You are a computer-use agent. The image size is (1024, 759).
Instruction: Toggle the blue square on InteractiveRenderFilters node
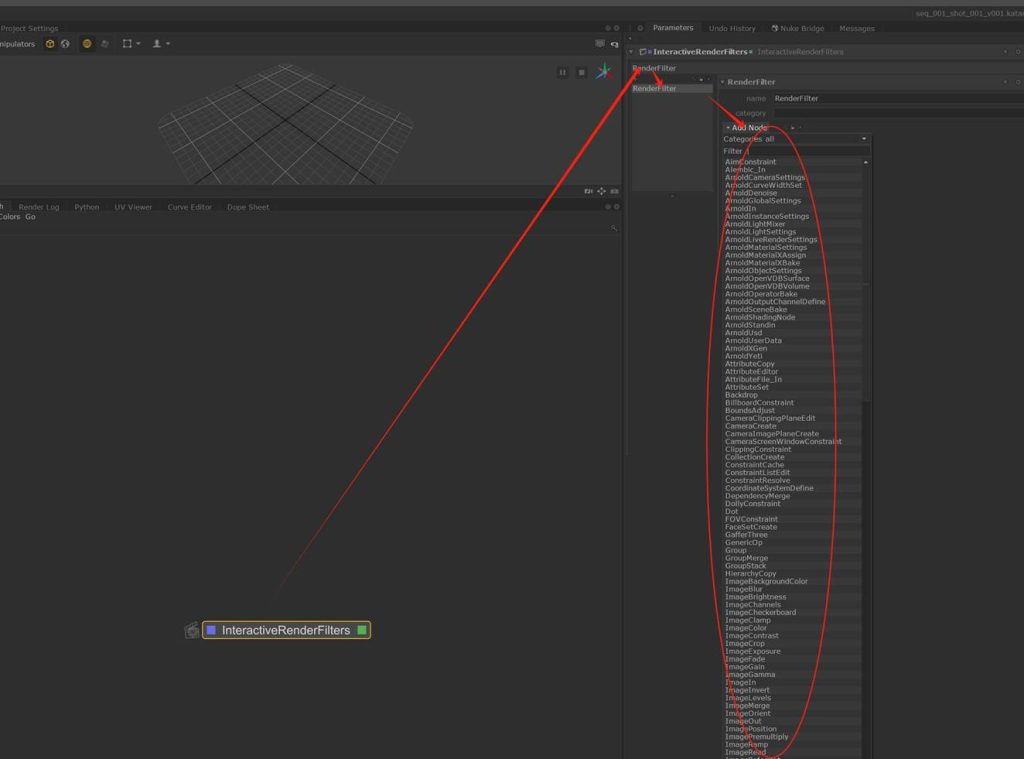(211, 631)
